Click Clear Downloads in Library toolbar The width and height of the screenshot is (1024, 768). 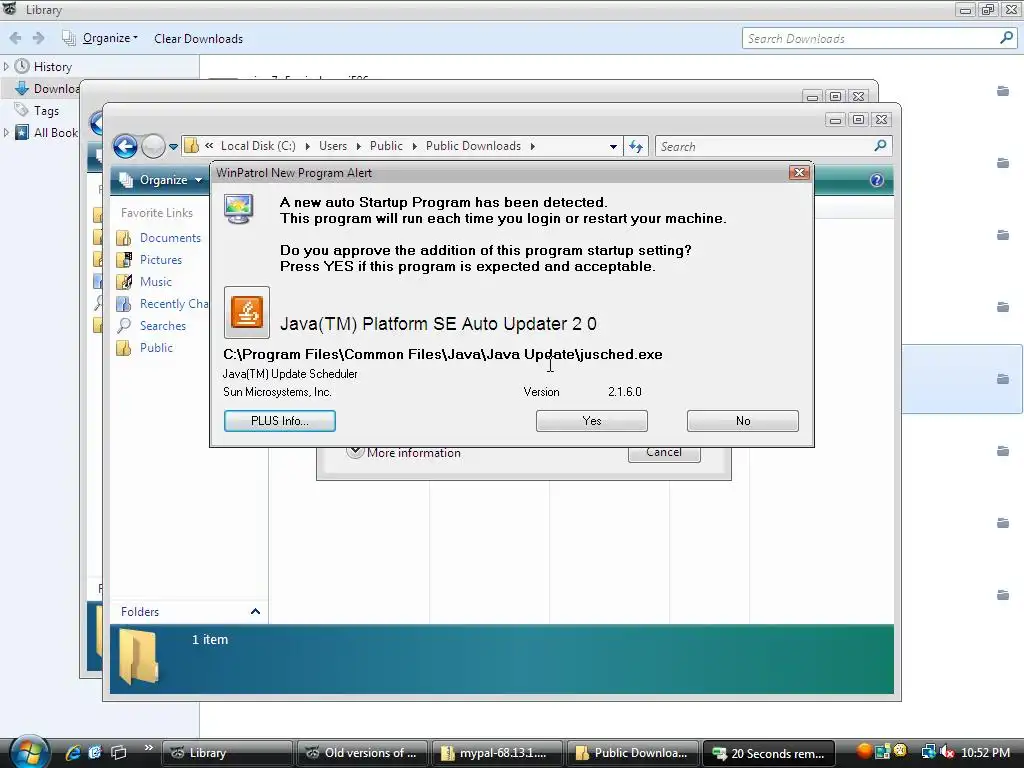(199, 39)
